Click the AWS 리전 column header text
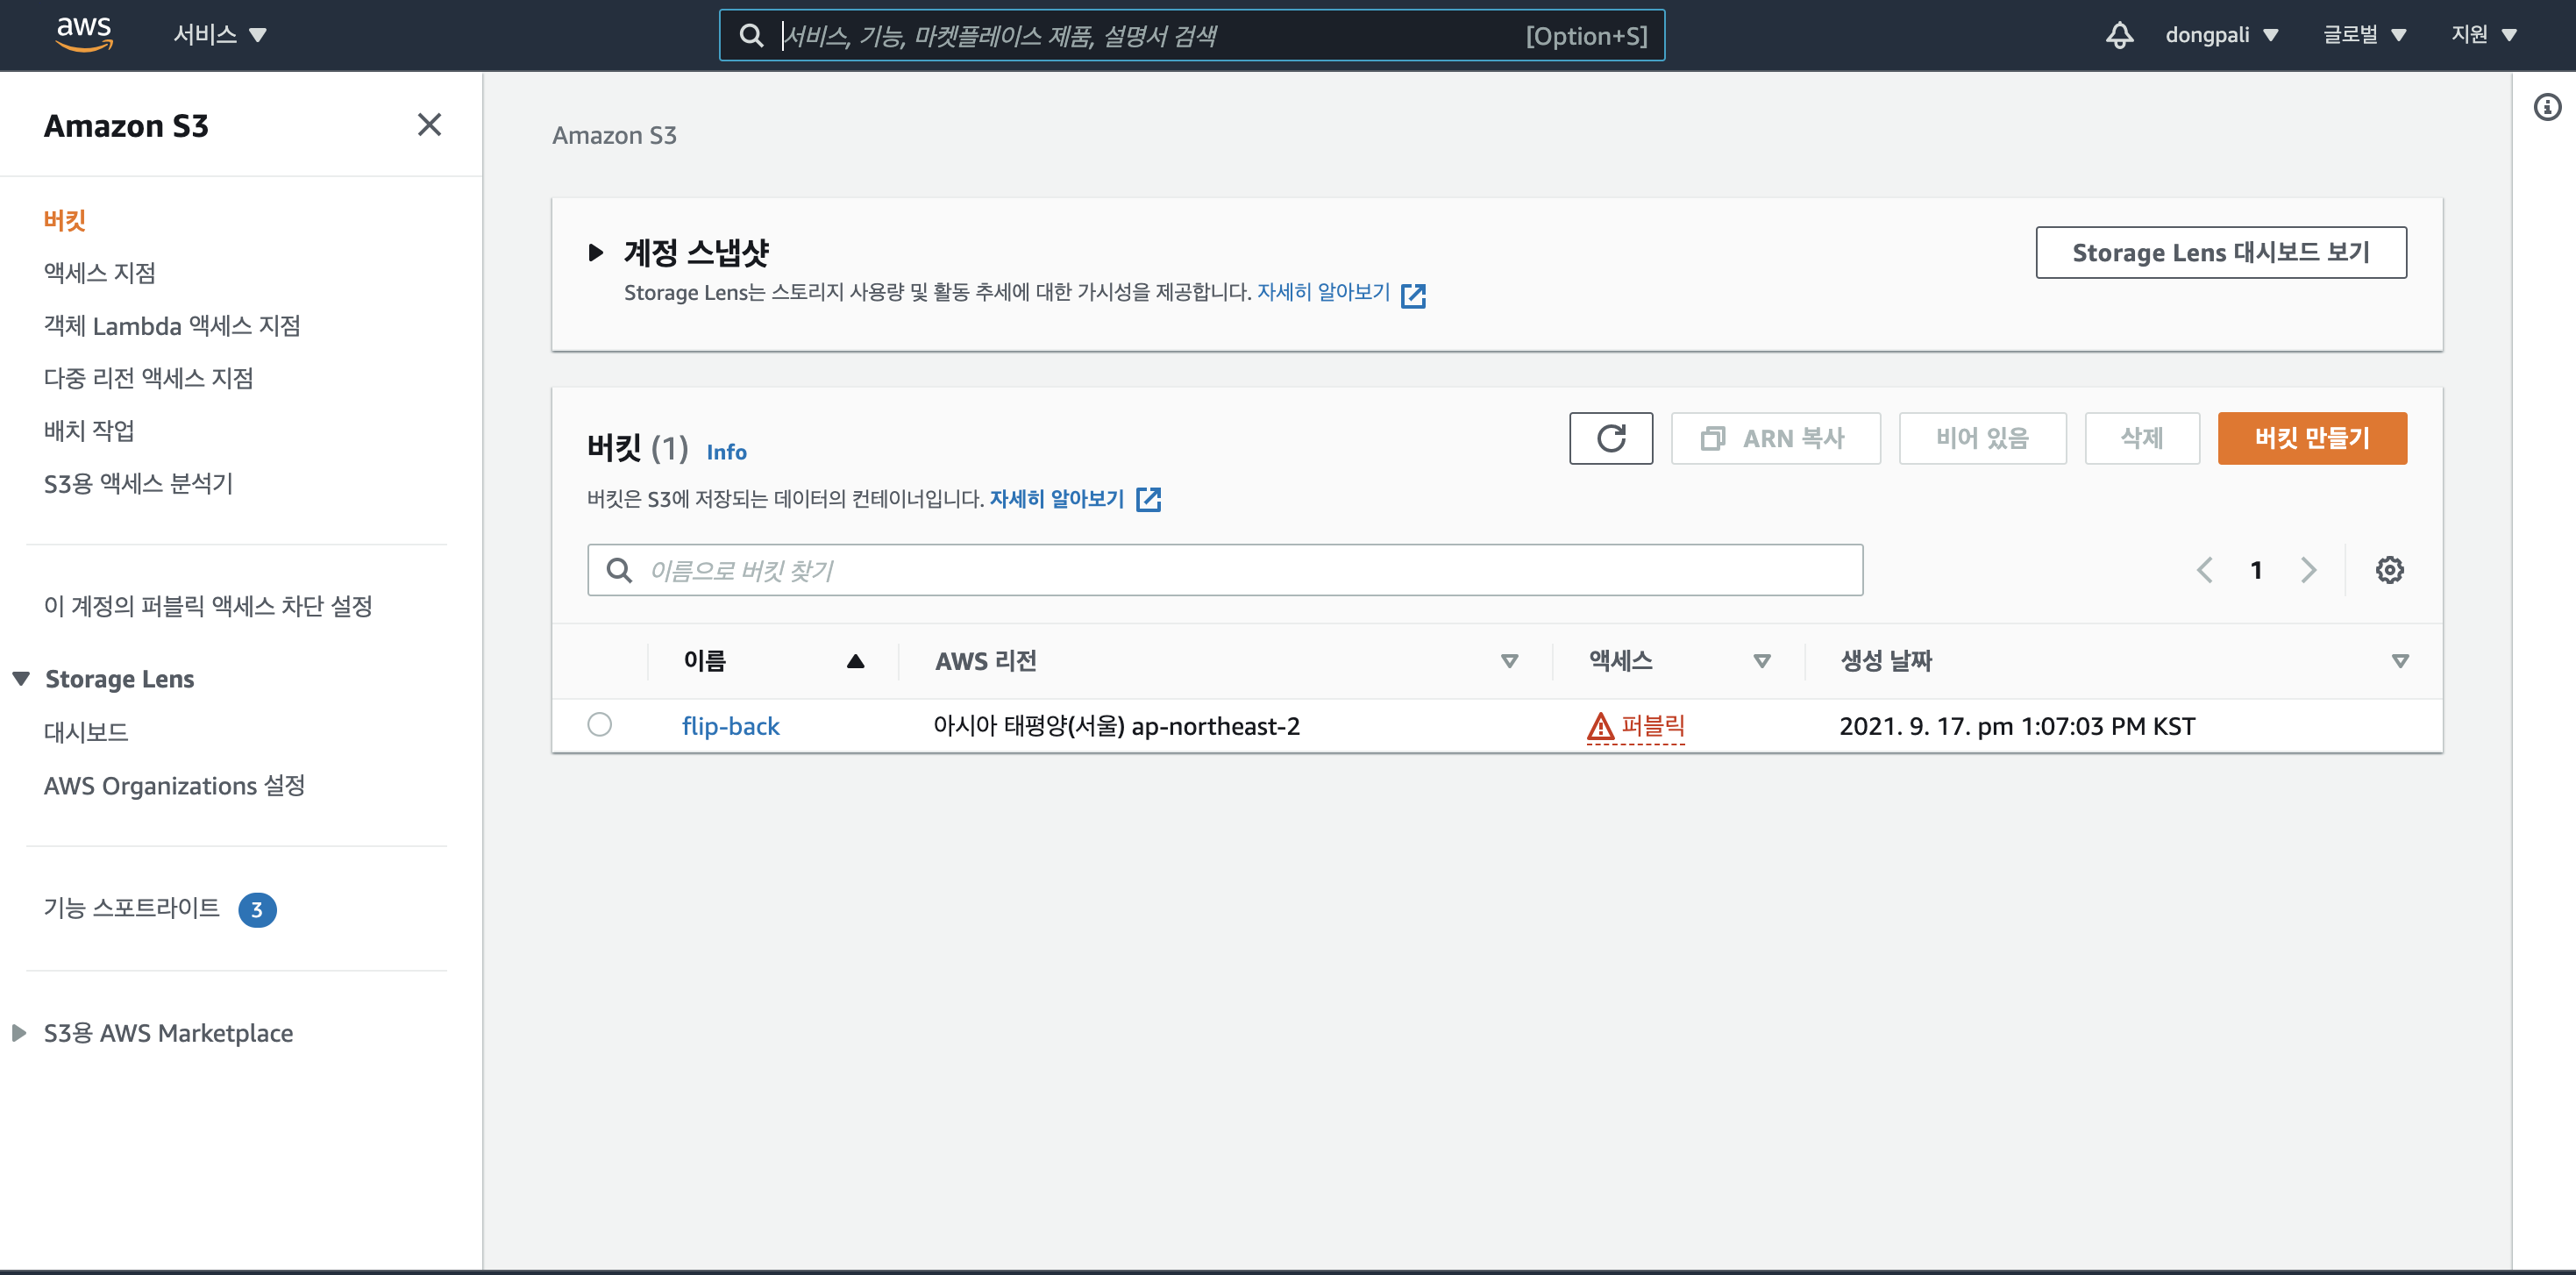The height and width of the screenshot is (1275, 2576). [x=985, y=661]
